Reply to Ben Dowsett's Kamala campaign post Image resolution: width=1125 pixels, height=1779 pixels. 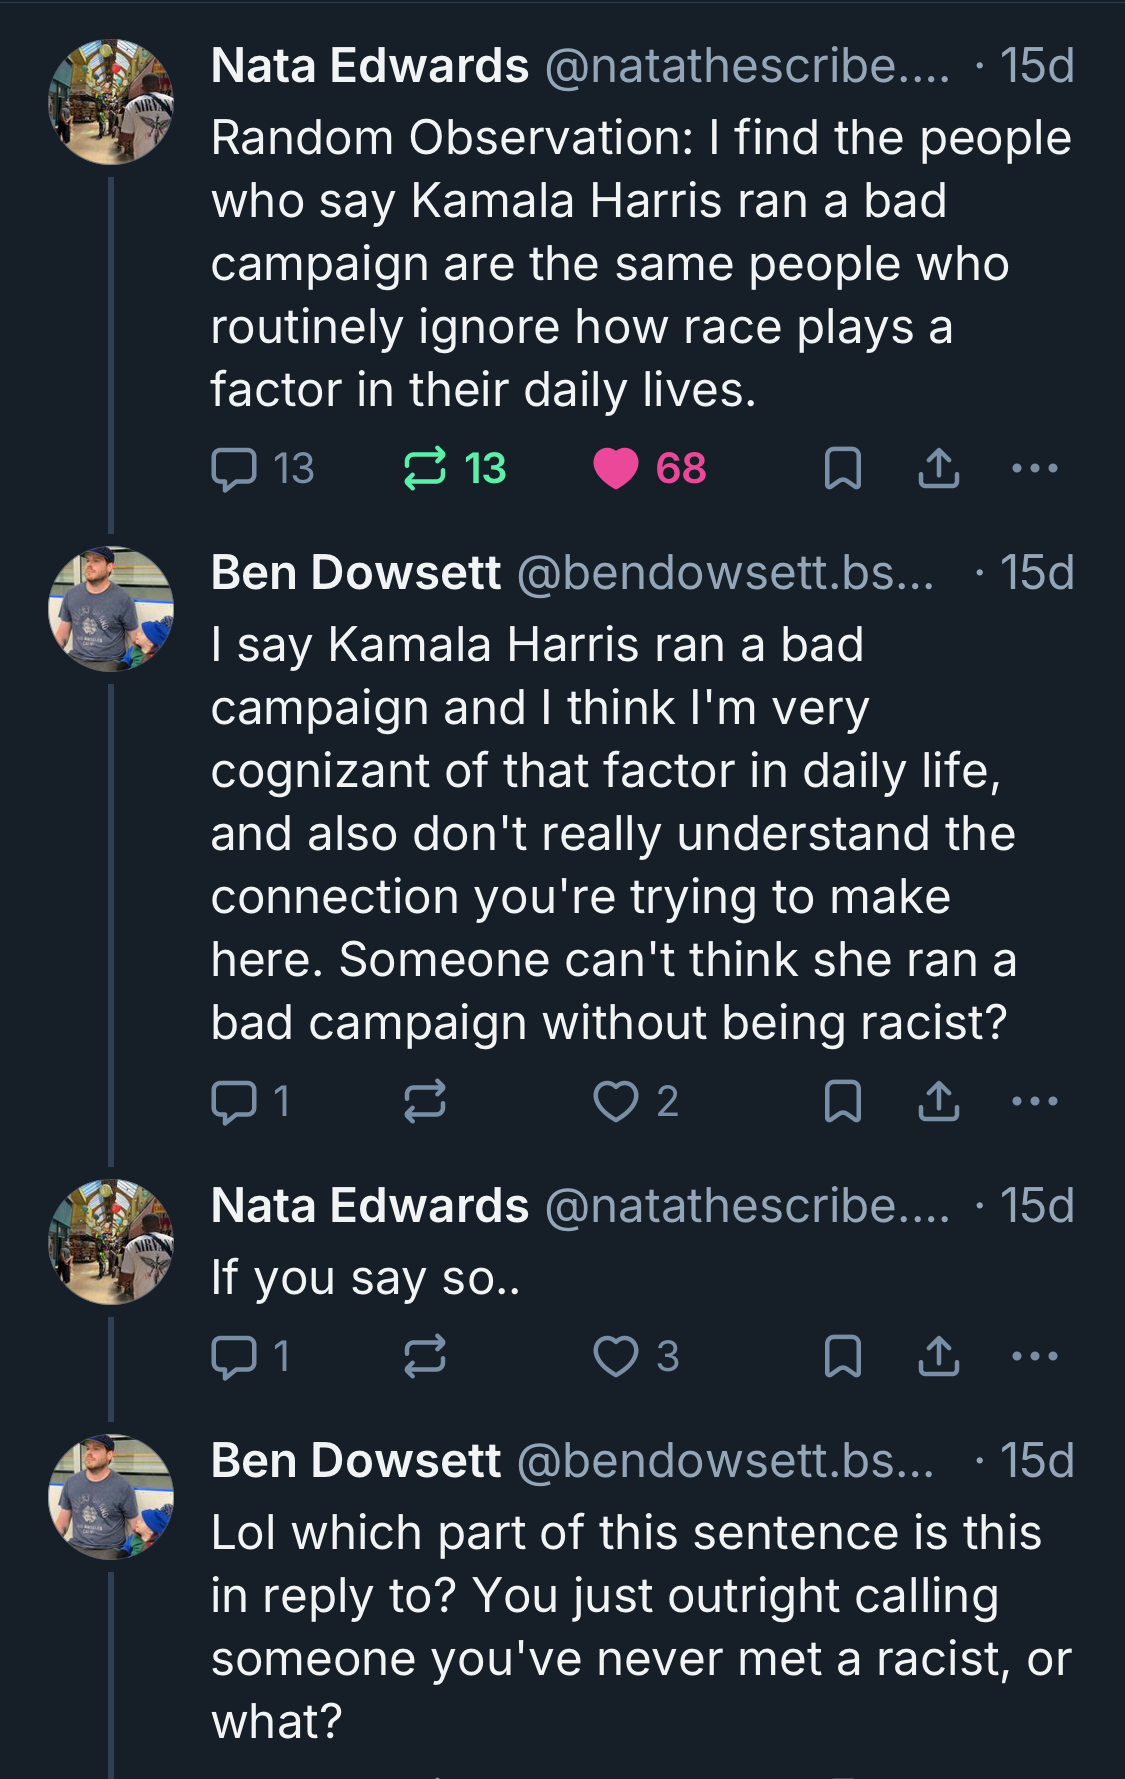235,1102
